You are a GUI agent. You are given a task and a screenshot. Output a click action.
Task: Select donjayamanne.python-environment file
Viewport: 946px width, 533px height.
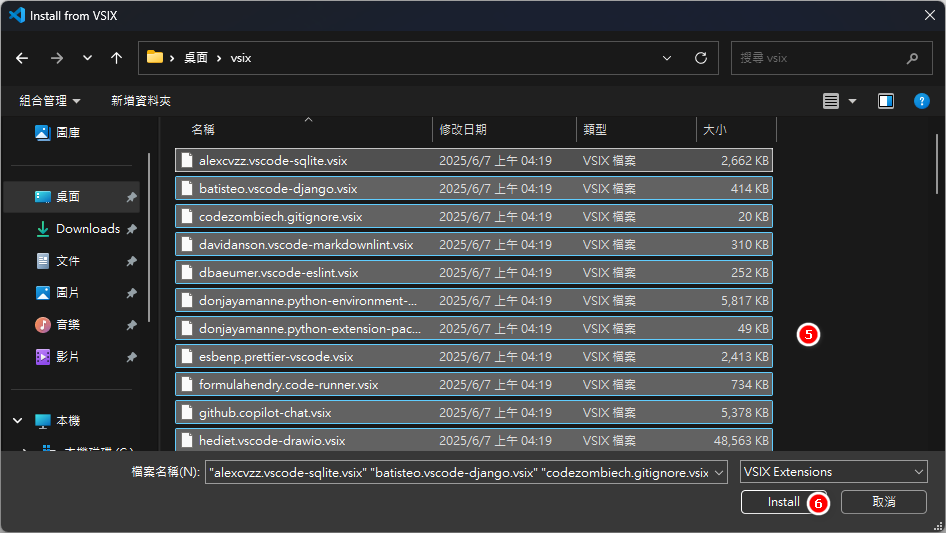pyautogui.click(x=474, y=301)
